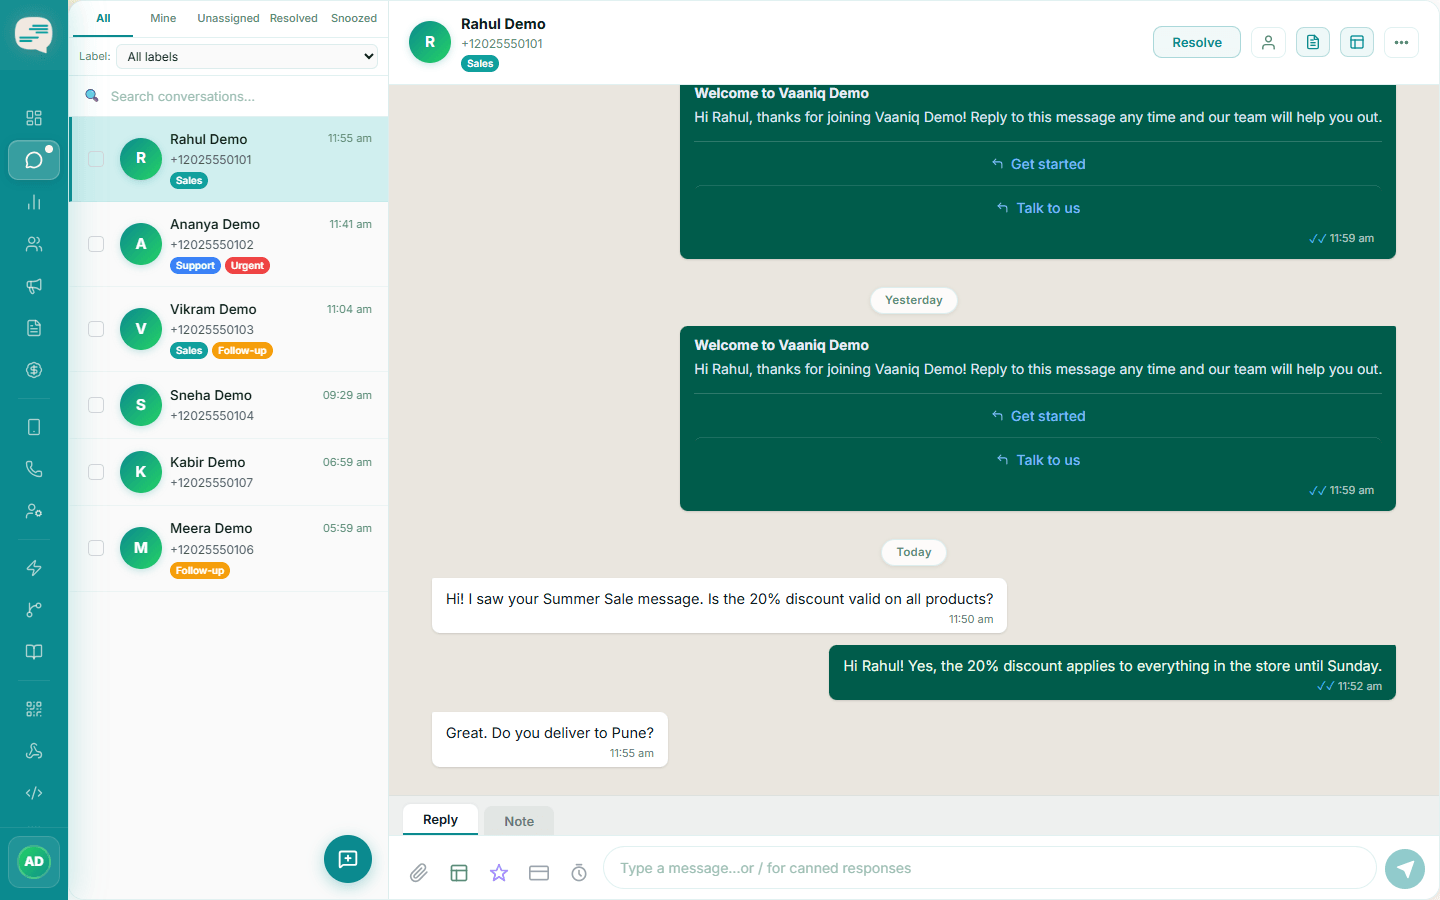1440x900 pixels.
Task: Switch to the Snoozed tab
Action: coord(354,18)
